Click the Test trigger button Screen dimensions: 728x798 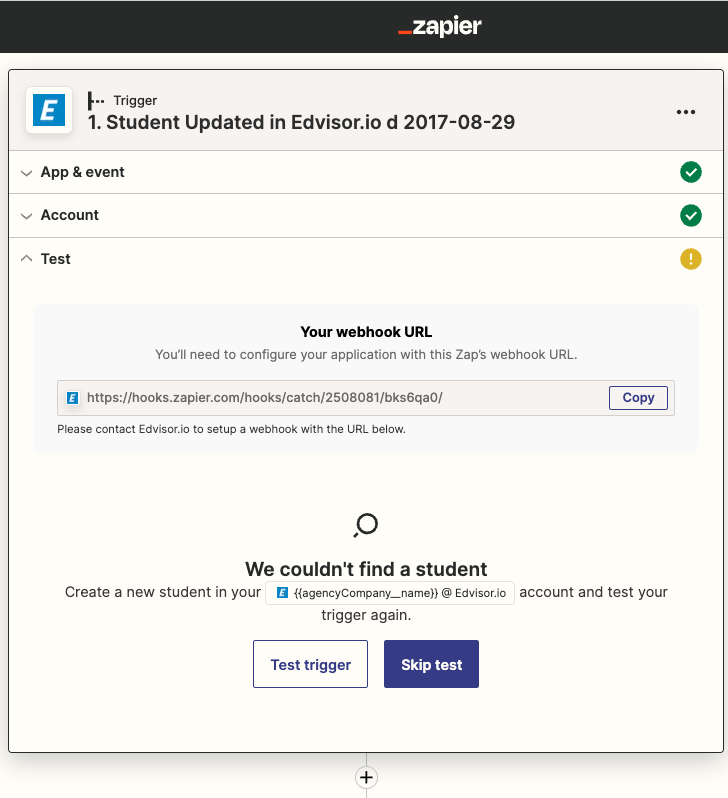pyautogui.click(x=310, y=664)
